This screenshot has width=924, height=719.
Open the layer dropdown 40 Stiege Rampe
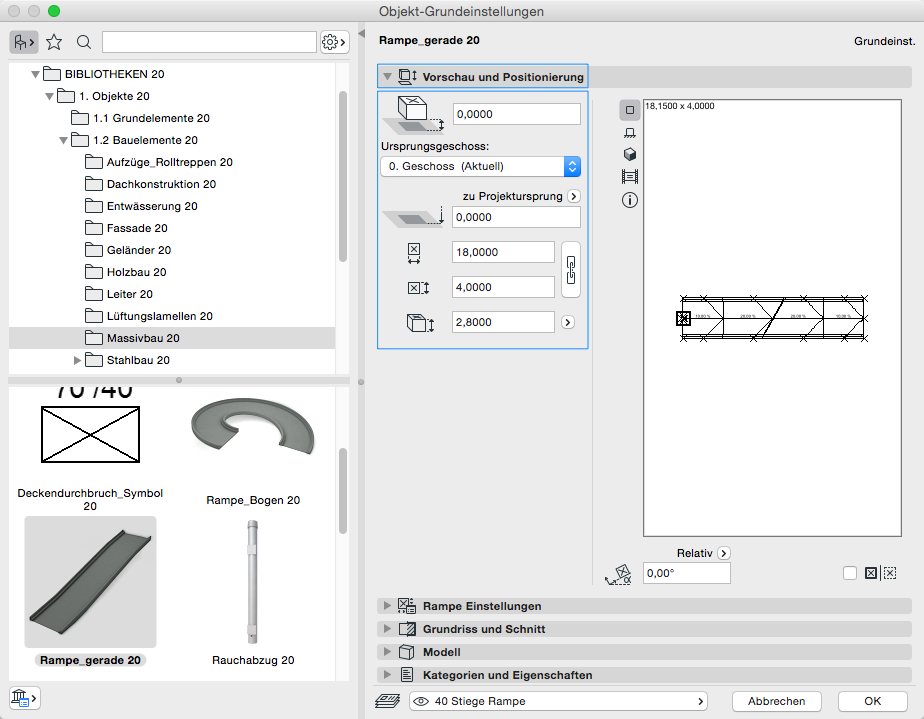558,701
